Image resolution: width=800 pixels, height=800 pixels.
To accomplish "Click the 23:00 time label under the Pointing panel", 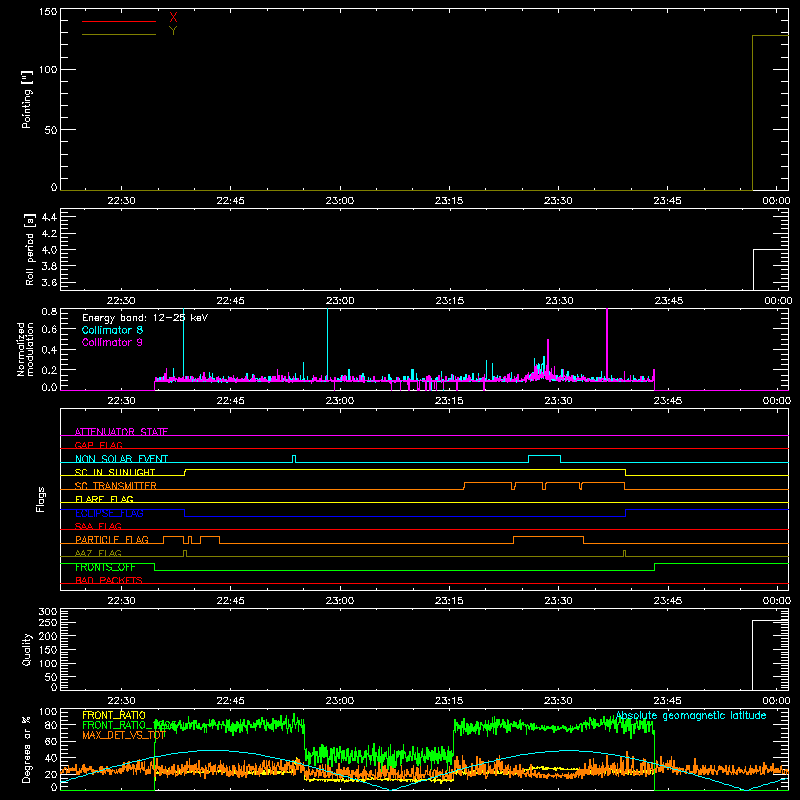I will (340, 201).
